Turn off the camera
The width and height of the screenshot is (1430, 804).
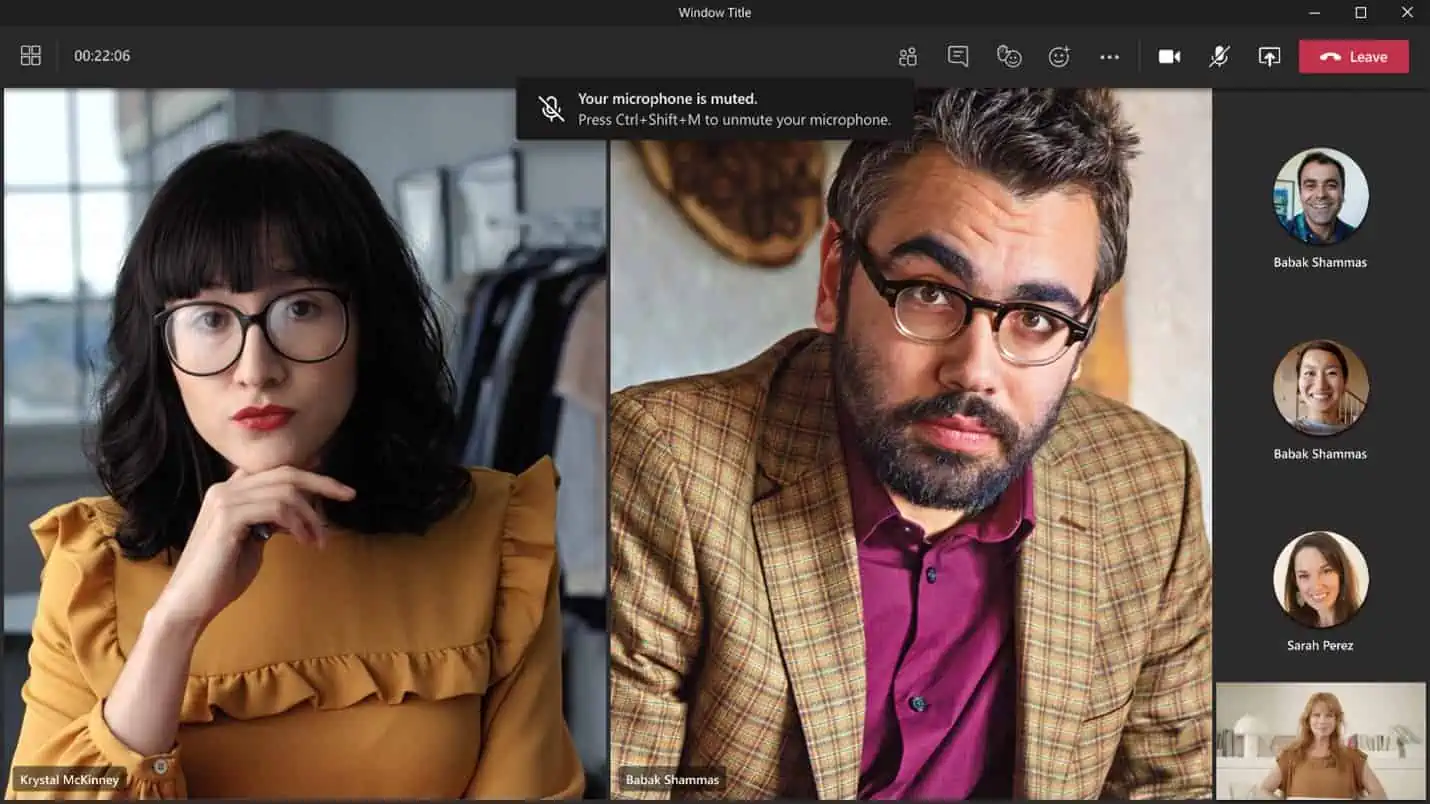pyautogui.click(x=1169, y=57)
